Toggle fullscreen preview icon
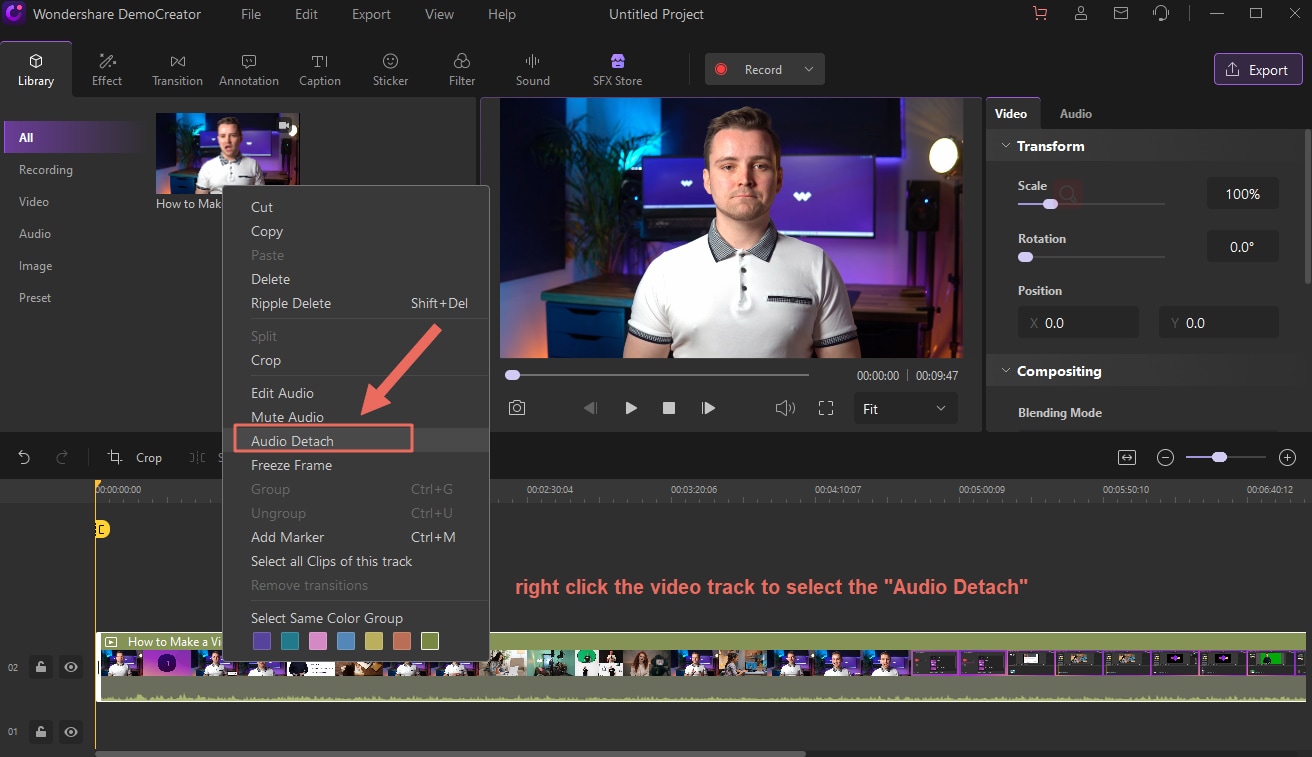The image size is (1312, 757). pyautogui.click(x=826, y=408)
